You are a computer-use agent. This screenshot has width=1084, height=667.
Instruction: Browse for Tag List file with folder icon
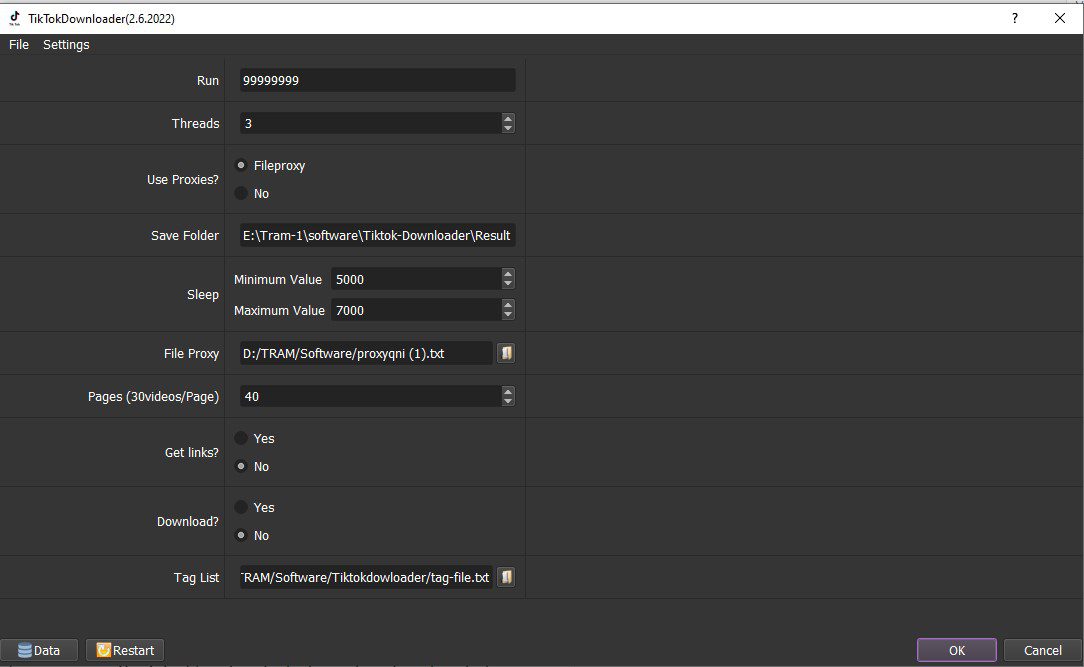tap(506, 577)
